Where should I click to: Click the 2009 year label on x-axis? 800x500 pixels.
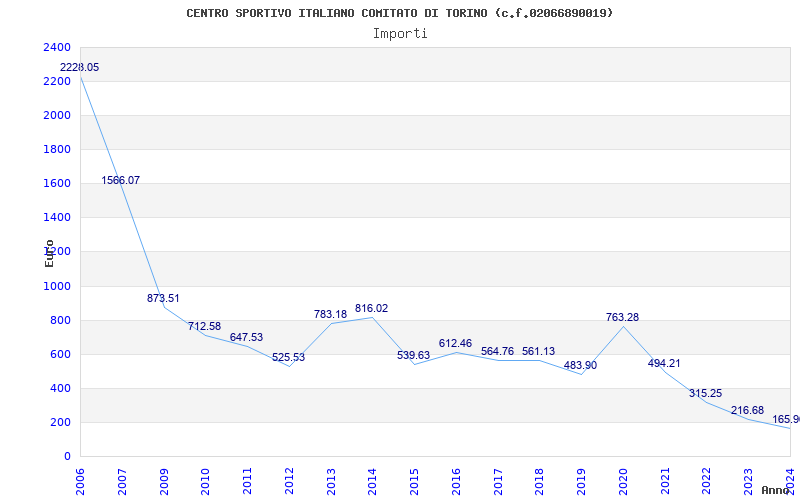click(x=164, y=482)
